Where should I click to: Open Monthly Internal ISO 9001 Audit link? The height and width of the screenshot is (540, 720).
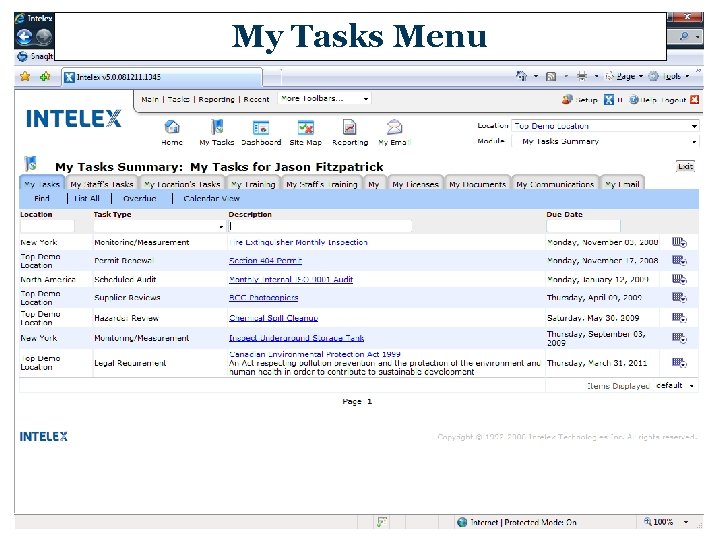(291, 279)
